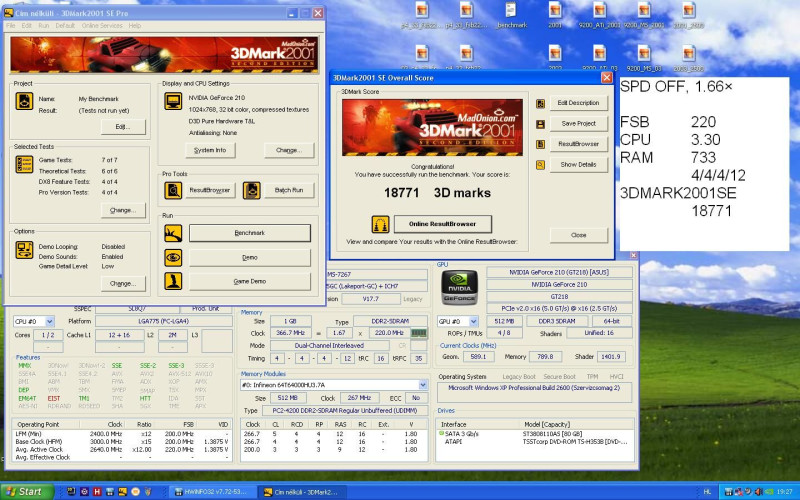Click the disk icon beside Save Project
The image size is (800, 500).
540,124
